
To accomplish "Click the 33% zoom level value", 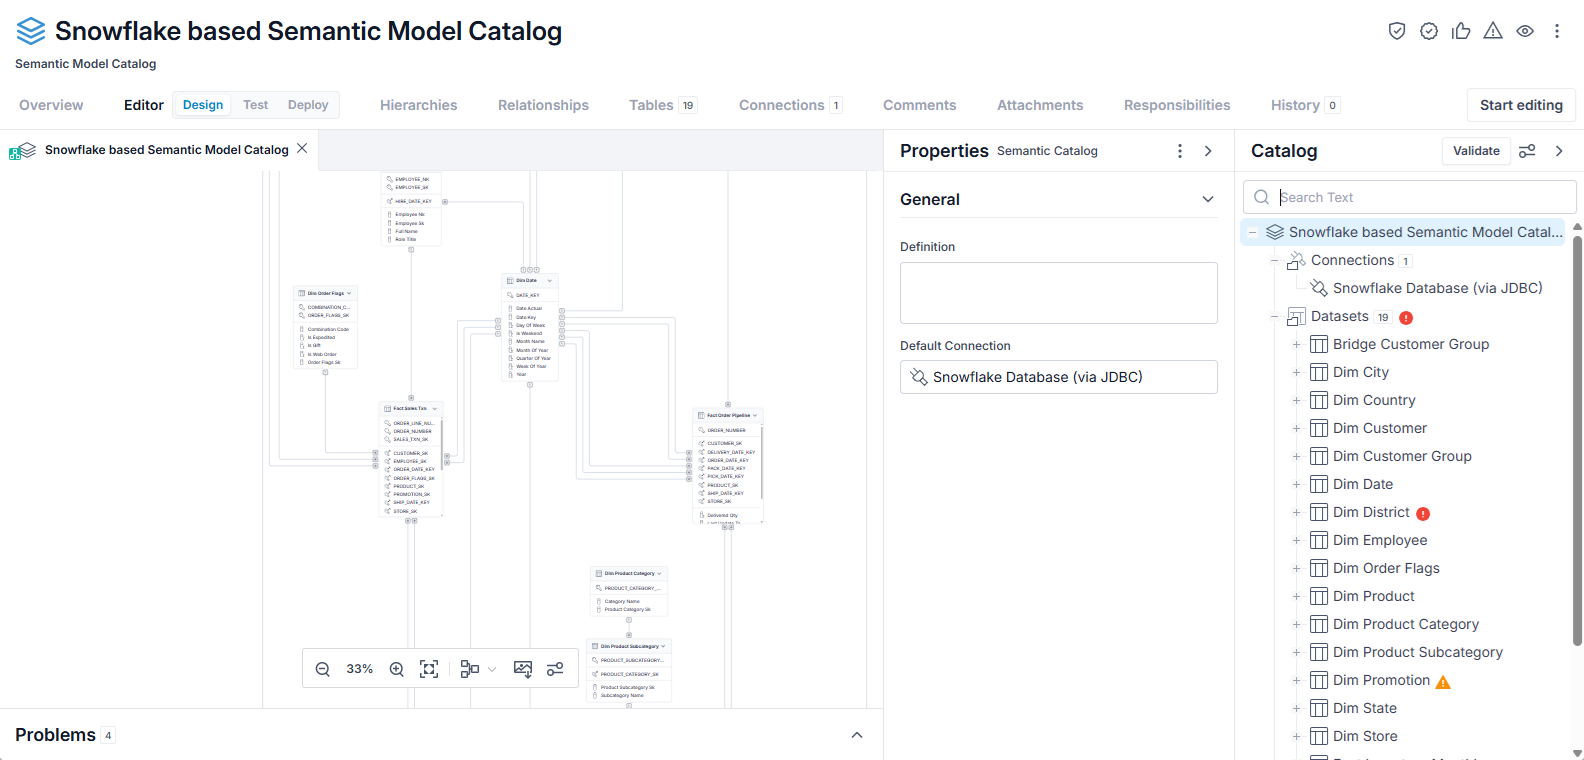I will 360,669.
